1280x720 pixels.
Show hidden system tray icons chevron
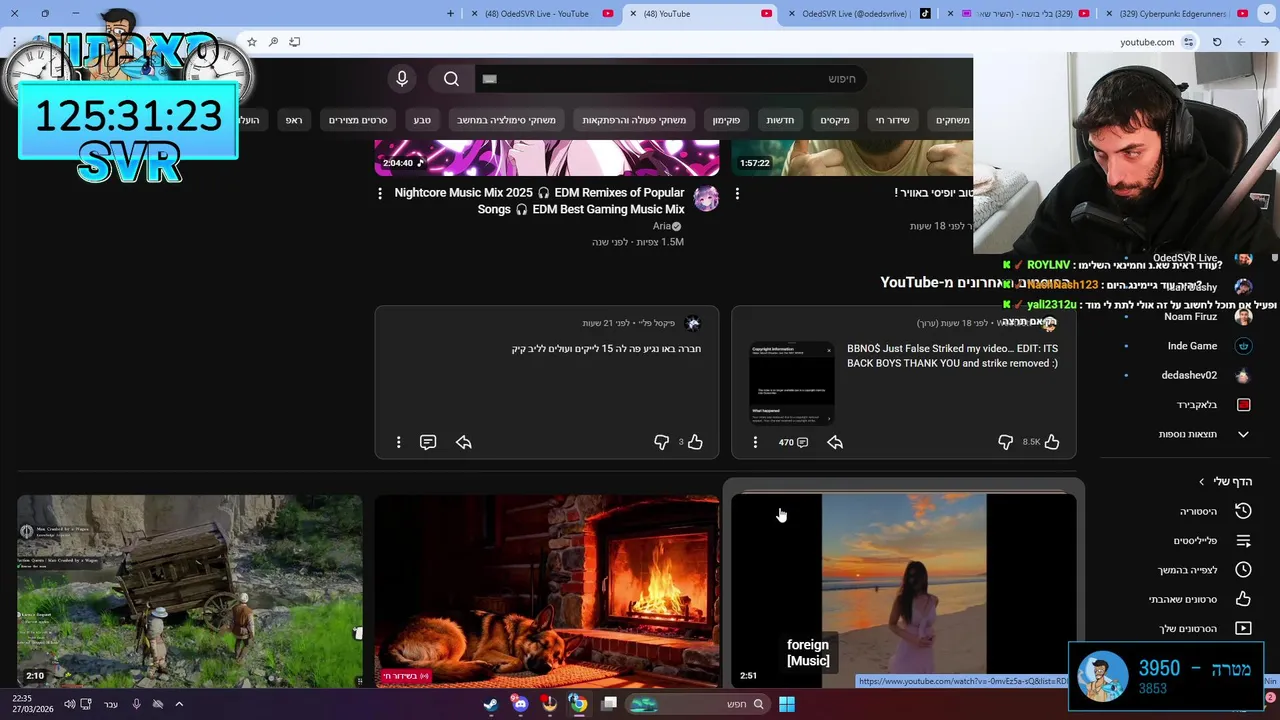(x=179, y=704)
